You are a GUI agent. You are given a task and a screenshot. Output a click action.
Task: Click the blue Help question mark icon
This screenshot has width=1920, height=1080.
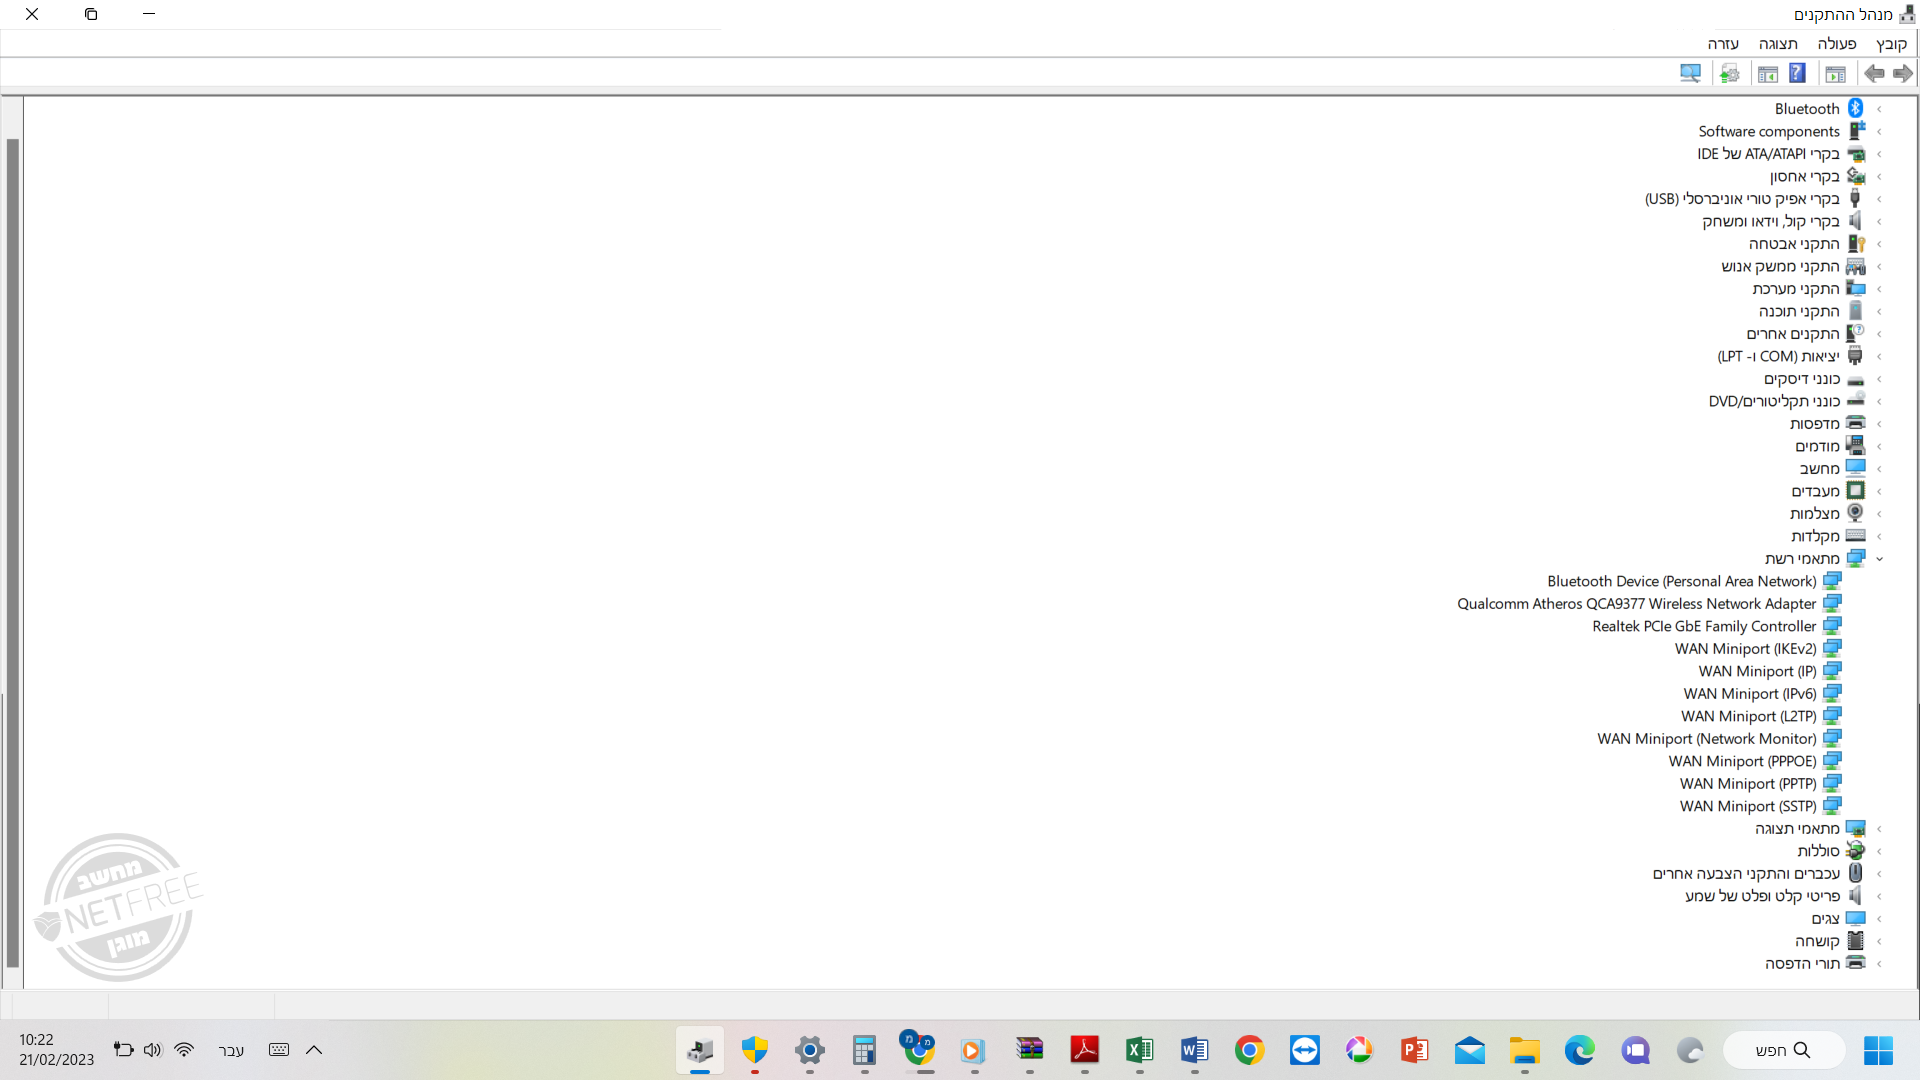(1797, 73)
